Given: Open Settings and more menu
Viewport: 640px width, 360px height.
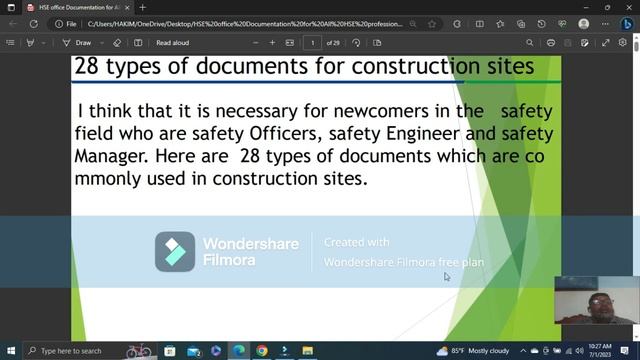Looking at the screenshot, I should (x=605, y=24).
